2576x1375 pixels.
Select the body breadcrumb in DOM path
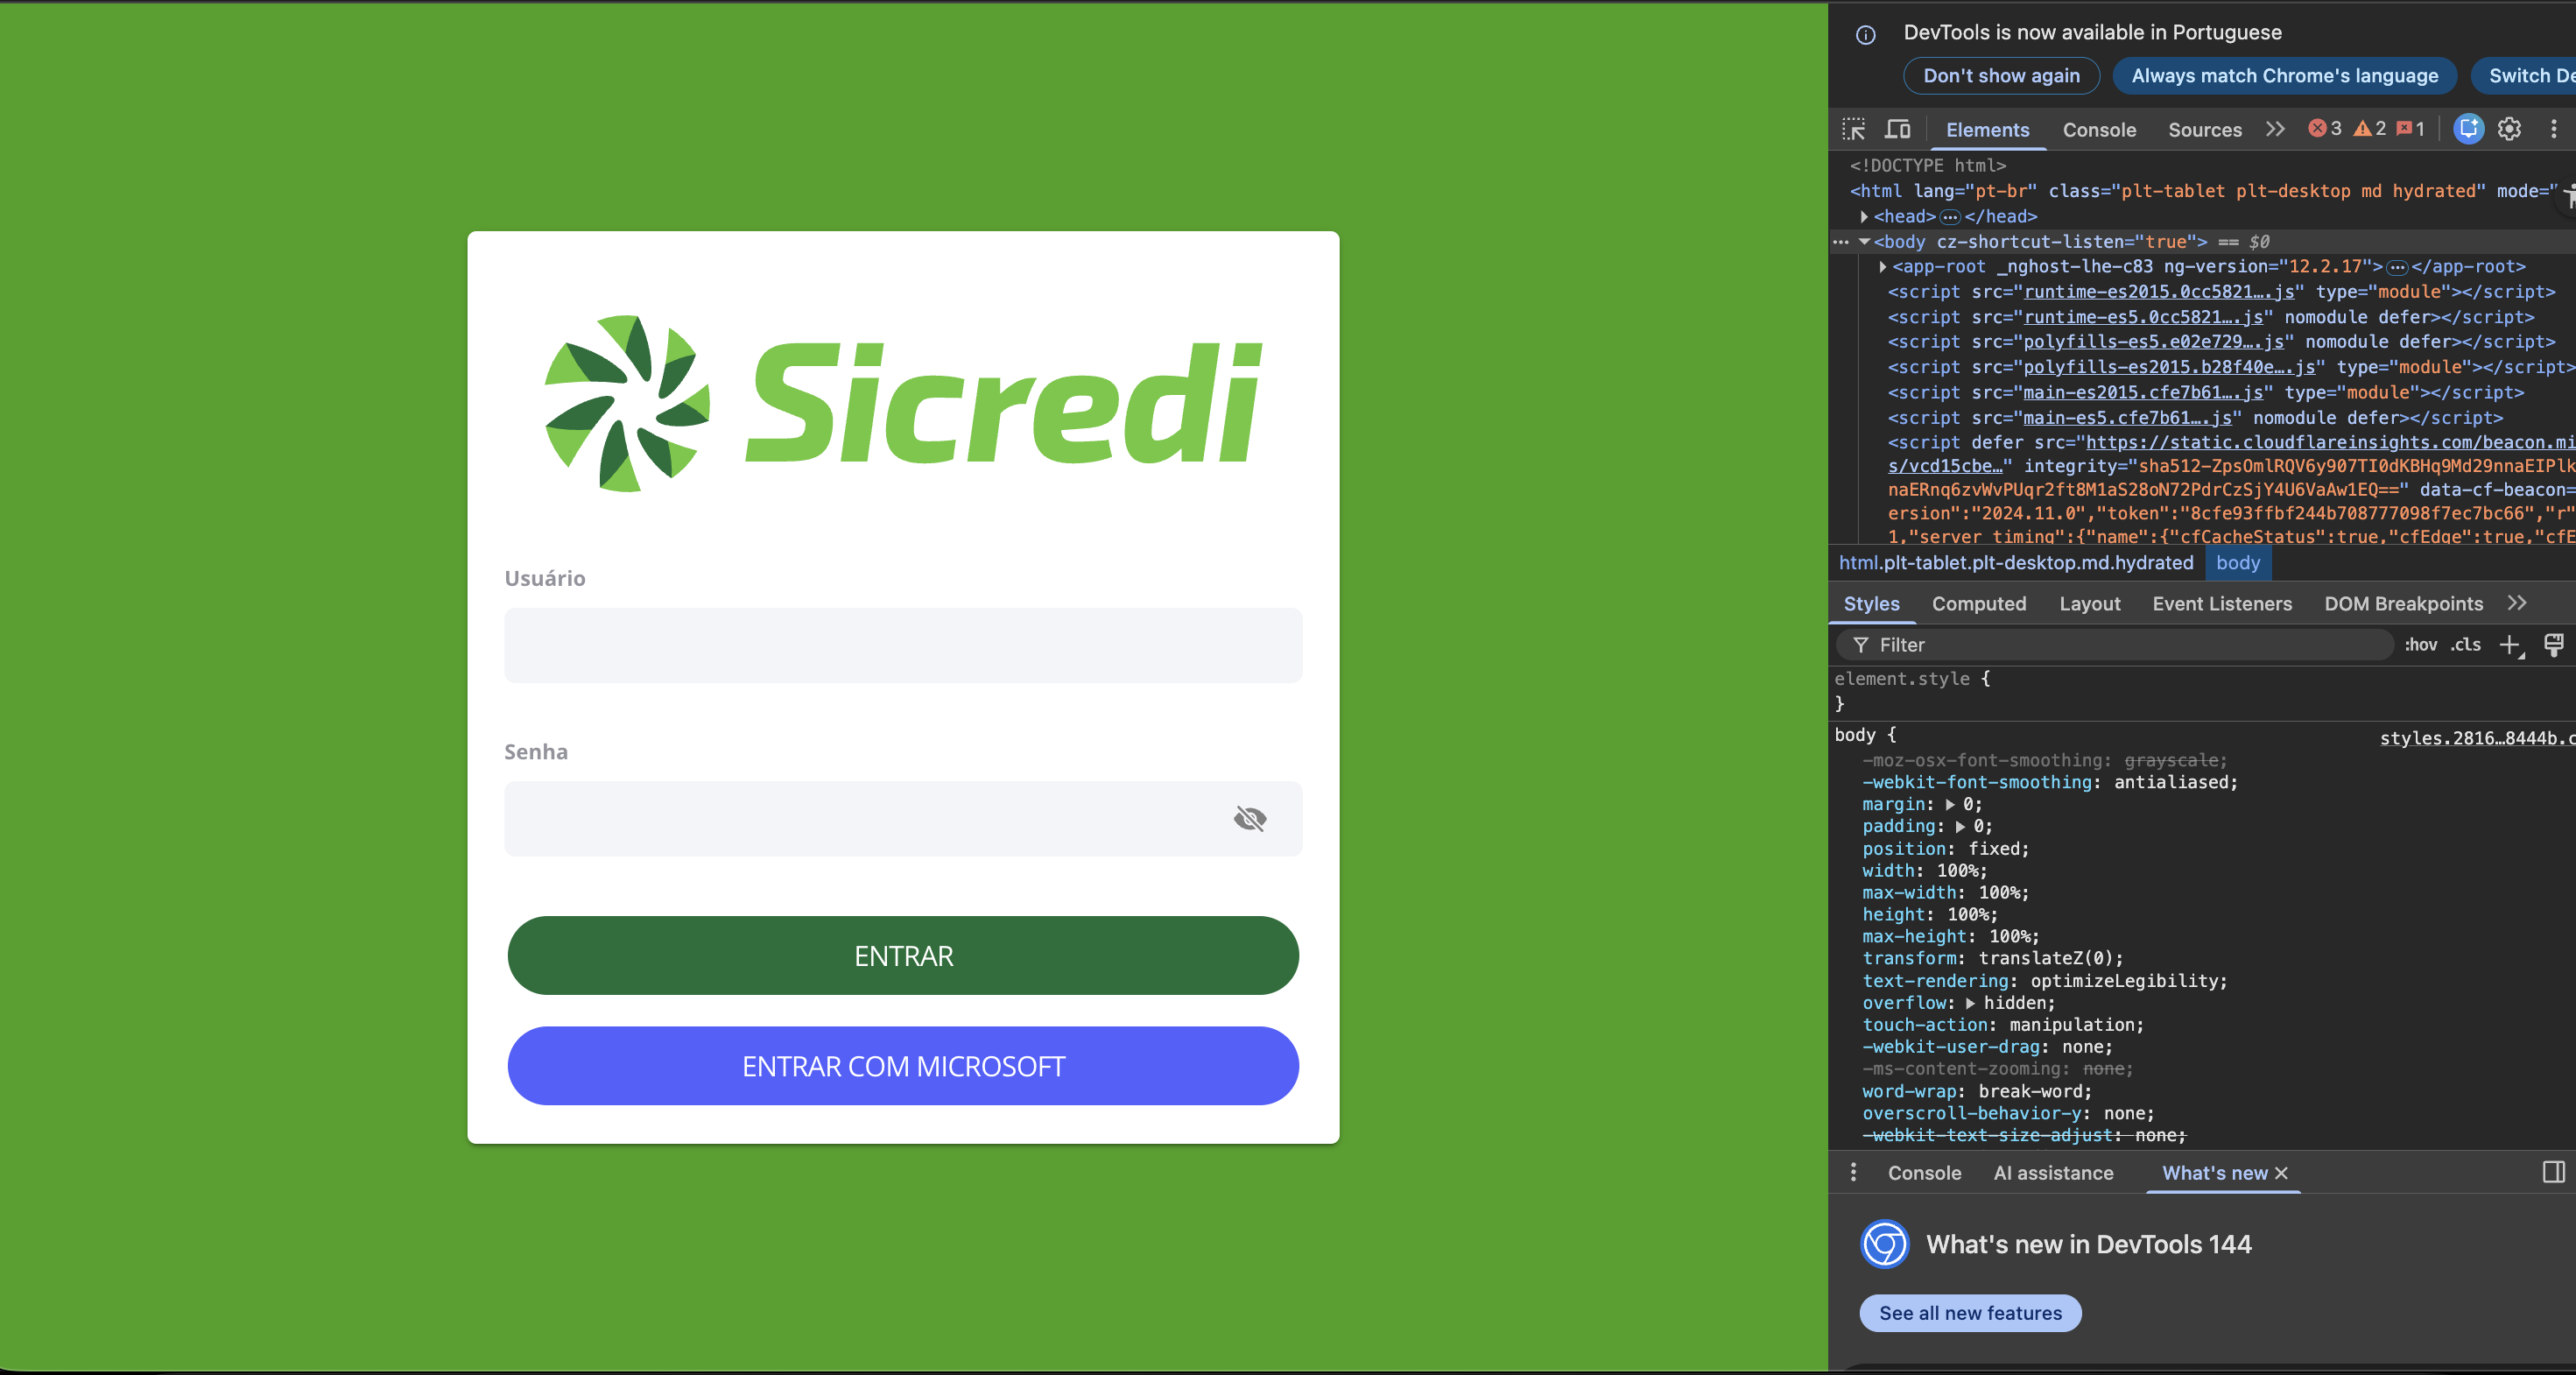point(2237,563)
